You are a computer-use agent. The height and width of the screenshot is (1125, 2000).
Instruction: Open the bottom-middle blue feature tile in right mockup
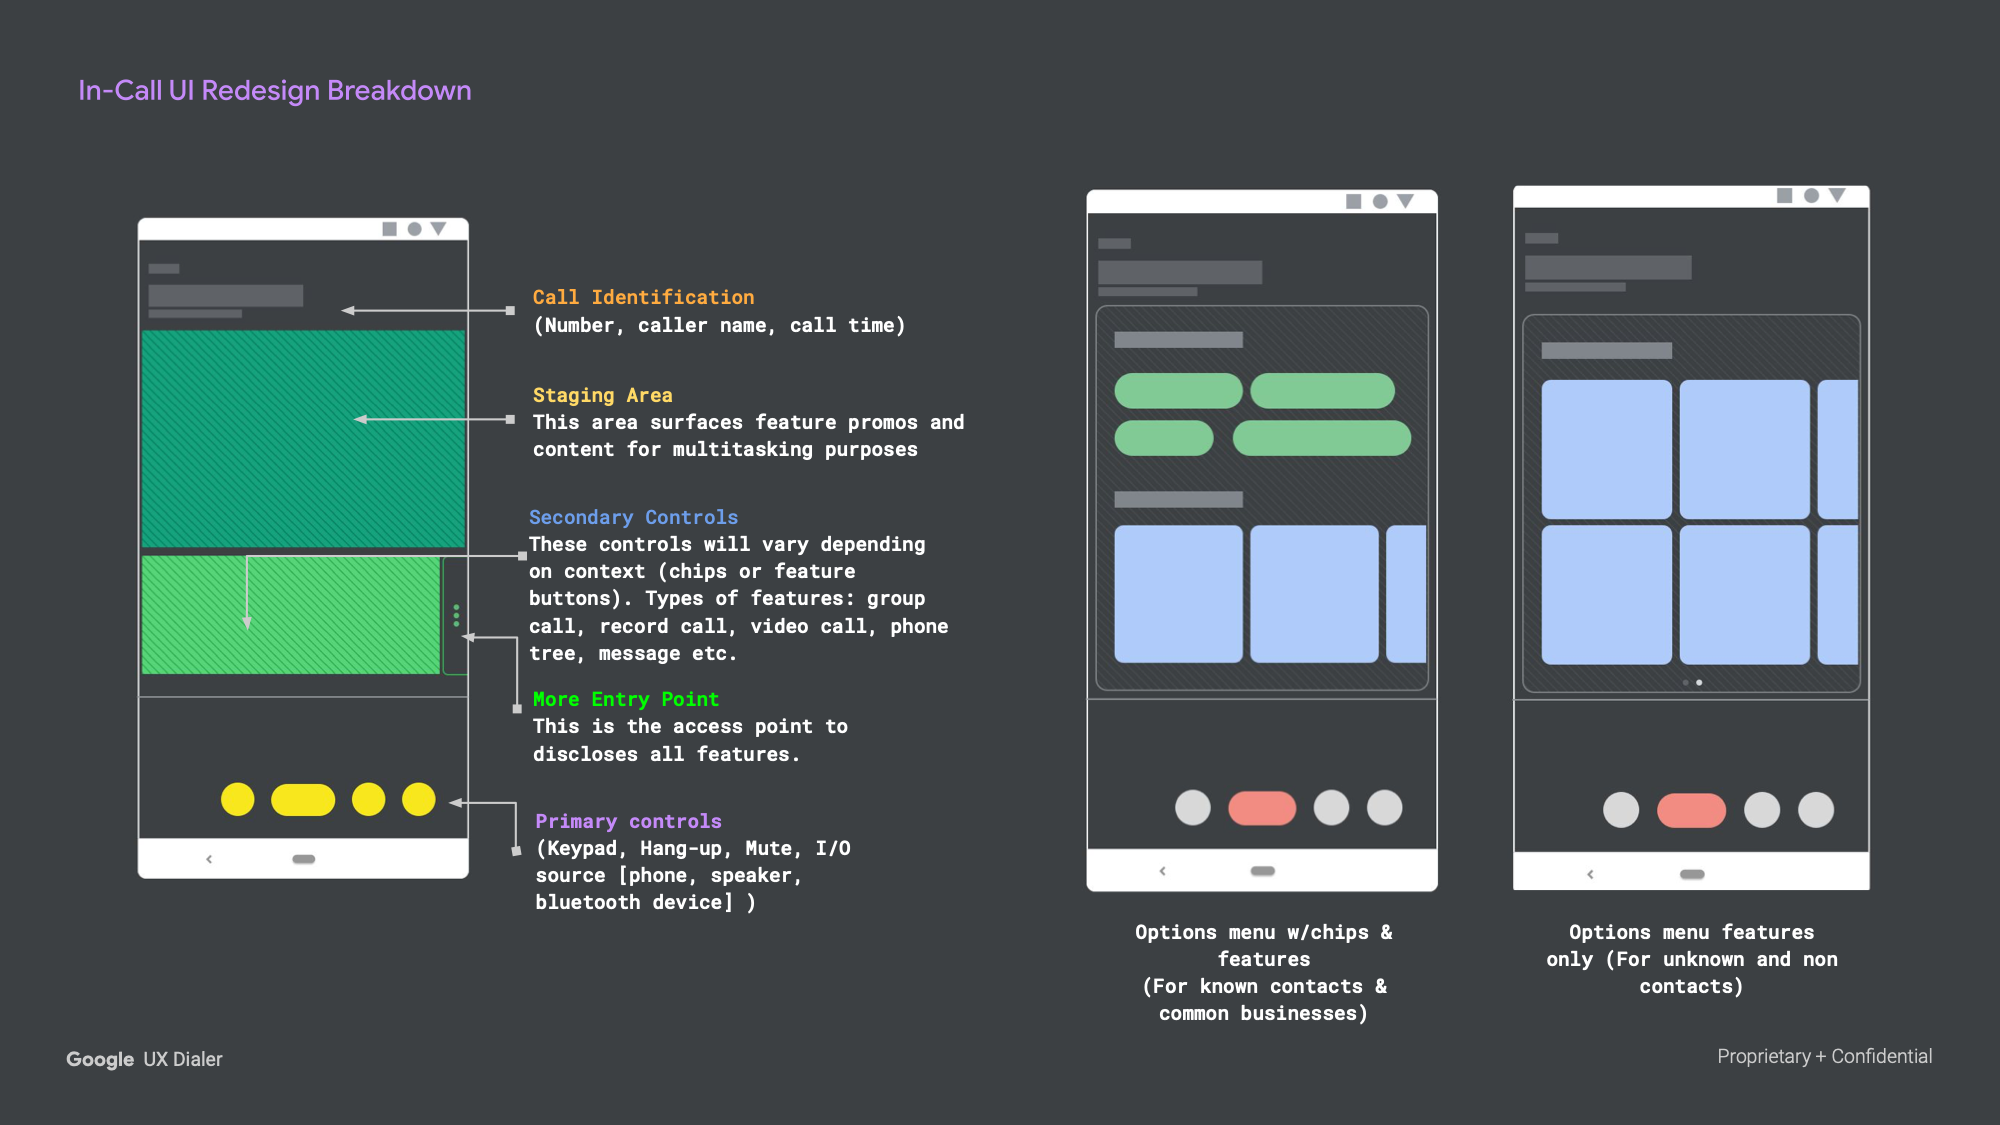[x=1744, y=595]
